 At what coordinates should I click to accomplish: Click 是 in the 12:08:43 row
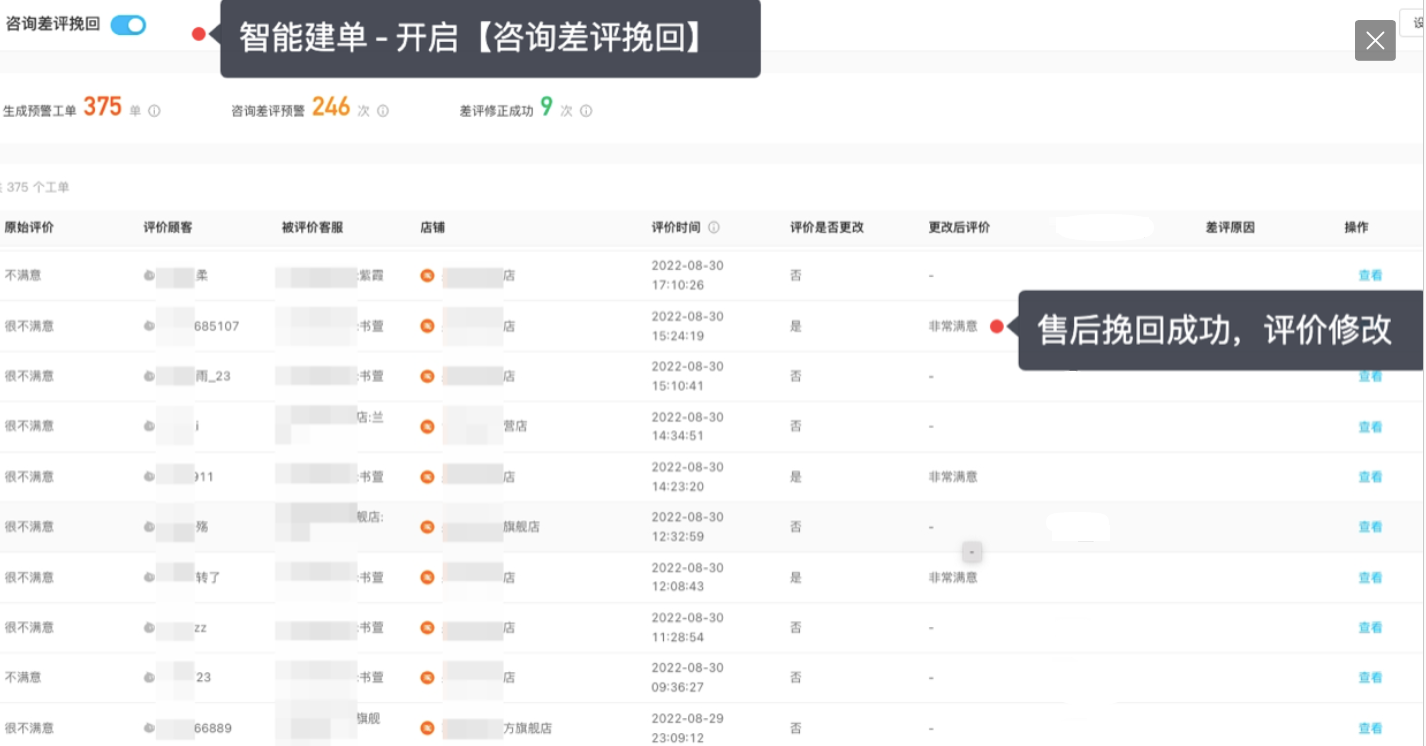click(796, 577)
